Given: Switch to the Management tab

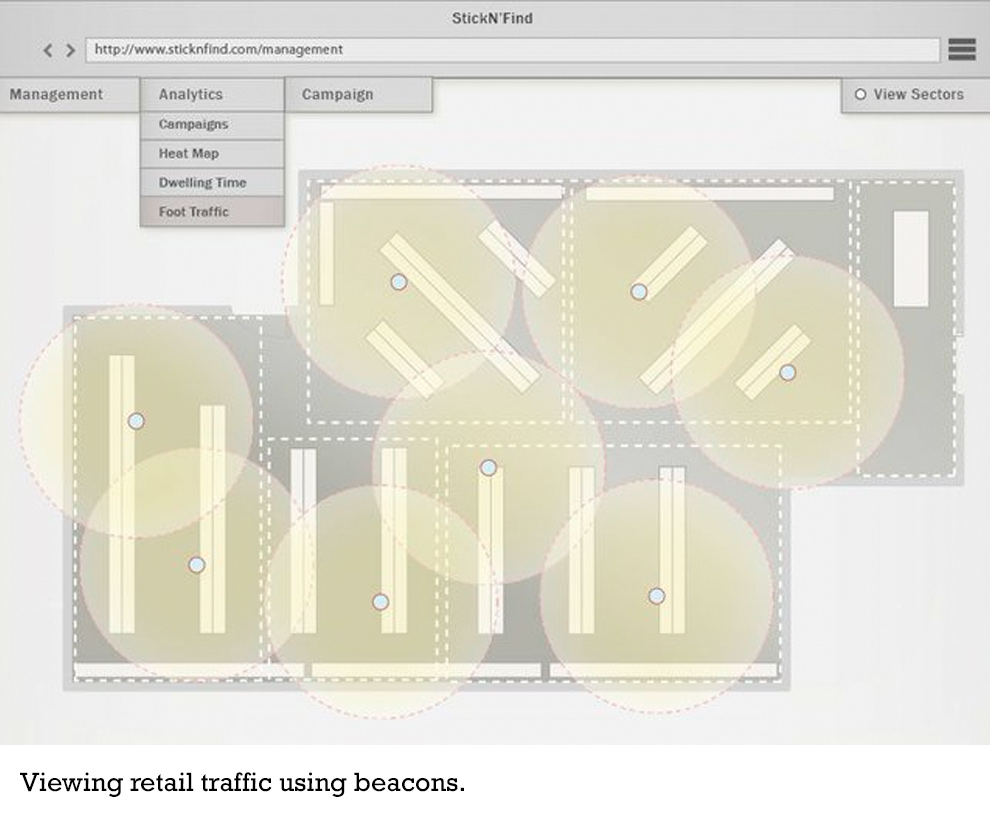Looking at the screenshot, I should tap(57, 95).
